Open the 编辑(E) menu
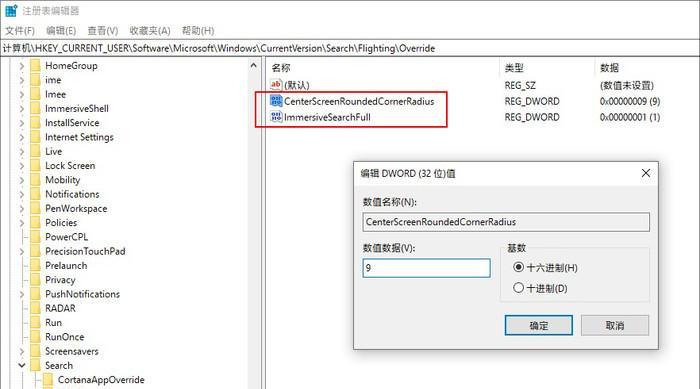 coord(61,31)
